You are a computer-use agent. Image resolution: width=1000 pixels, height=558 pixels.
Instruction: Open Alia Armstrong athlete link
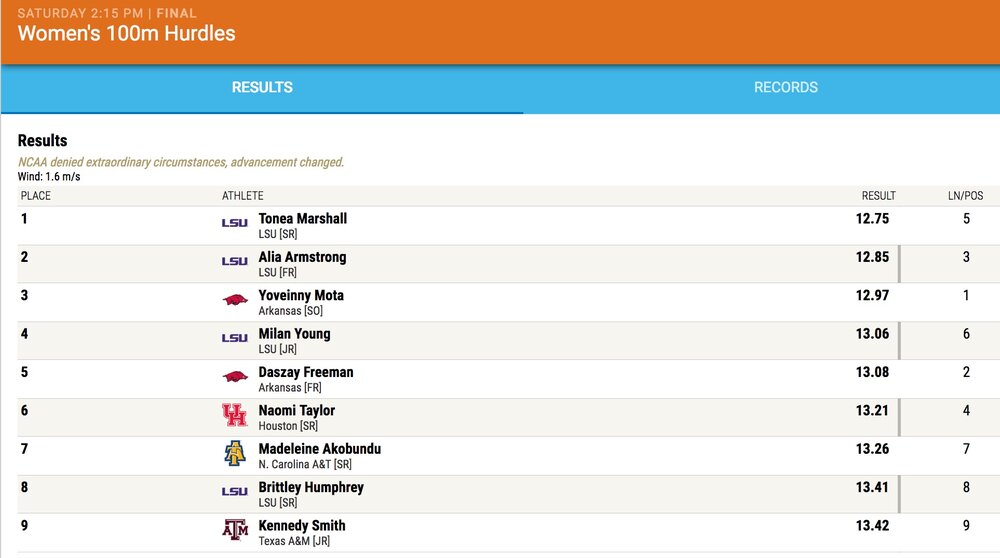302,257
